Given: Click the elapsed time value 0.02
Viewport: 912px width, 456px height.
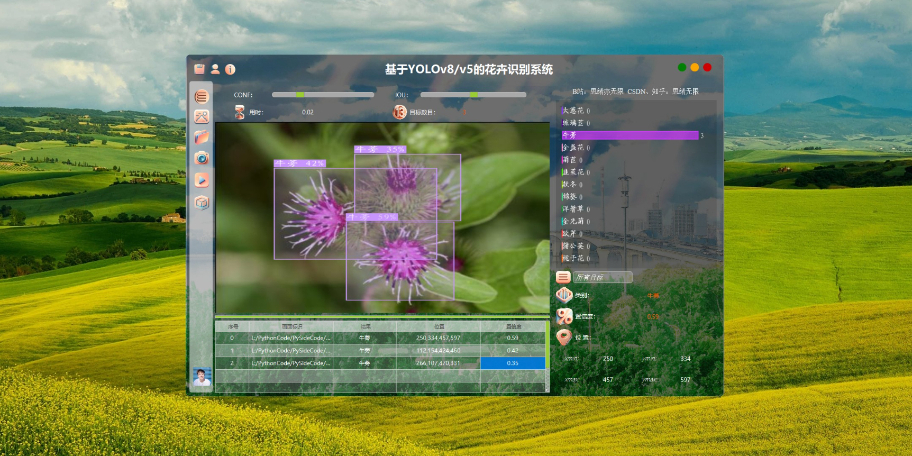Looking at the screenshot, I should point(308,112).
